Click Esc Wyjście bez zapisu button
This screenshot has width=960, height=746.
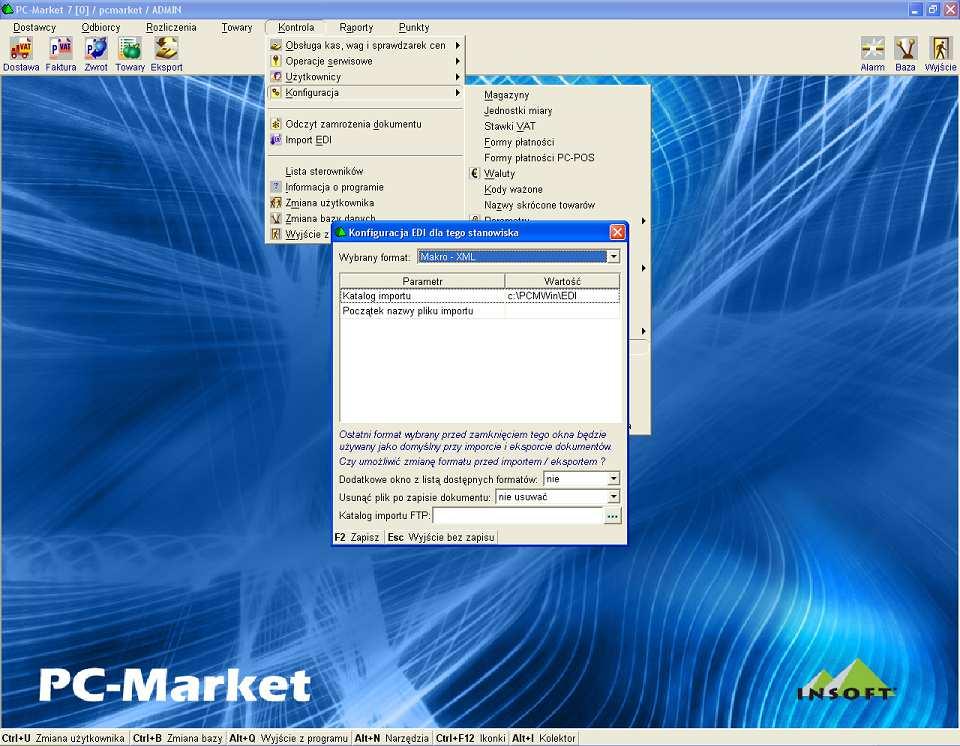[441, 537]
